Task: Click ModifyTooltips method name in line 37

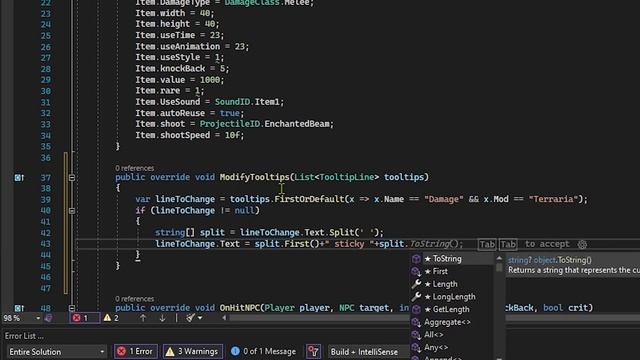Action: 254,177
